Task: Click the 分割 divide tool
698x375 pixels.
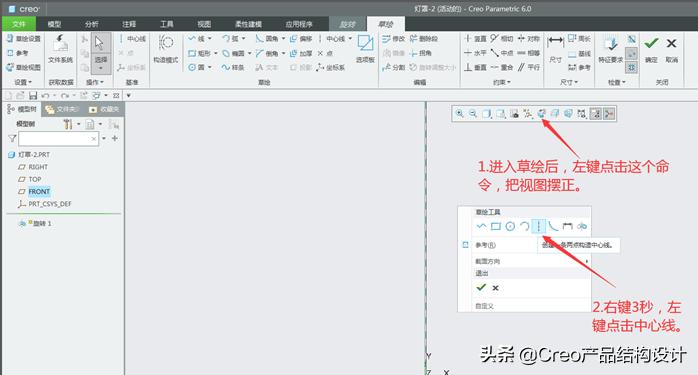Action: point(394,67)
